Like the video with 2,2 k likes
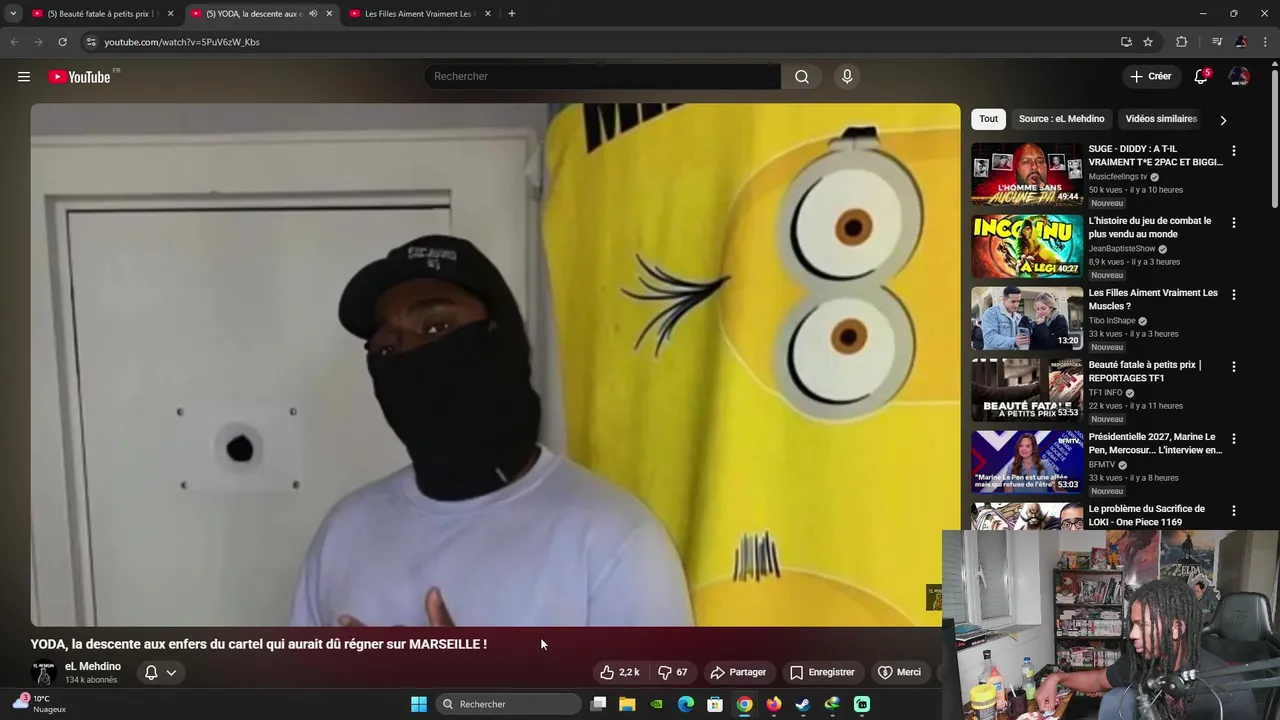The height and width of the screenshot is (720, 1280). [x=620, y=672]
